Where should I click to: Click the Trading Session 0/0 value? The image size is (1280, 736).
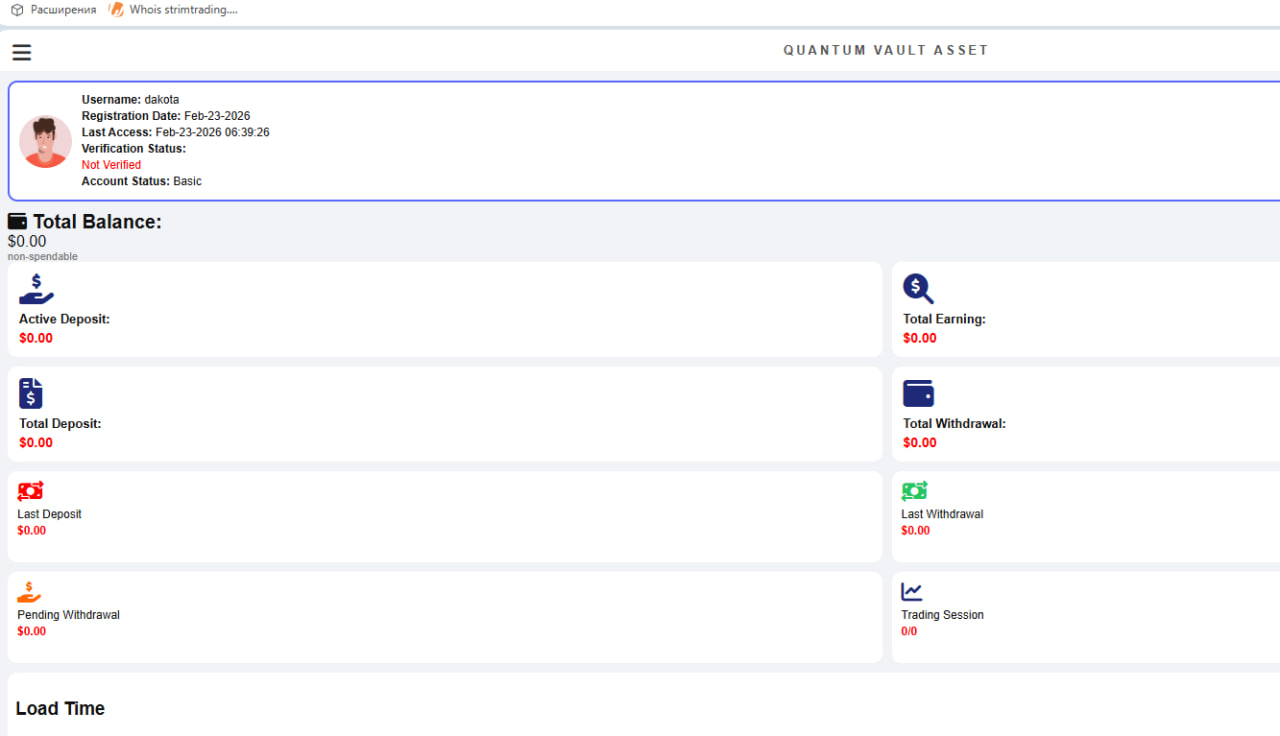[909, 631]
